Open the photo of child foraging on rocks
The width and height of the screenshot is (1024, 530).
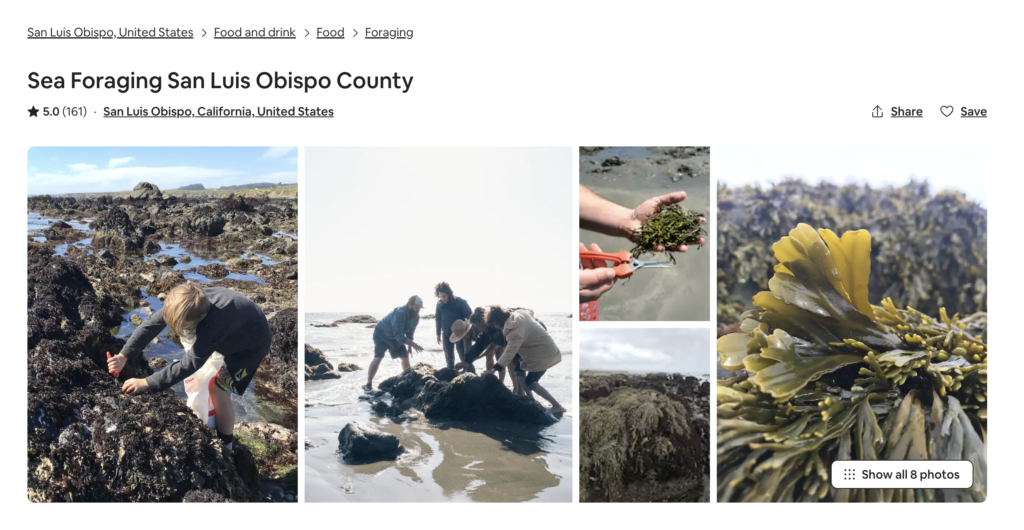(x=163, y=324)
